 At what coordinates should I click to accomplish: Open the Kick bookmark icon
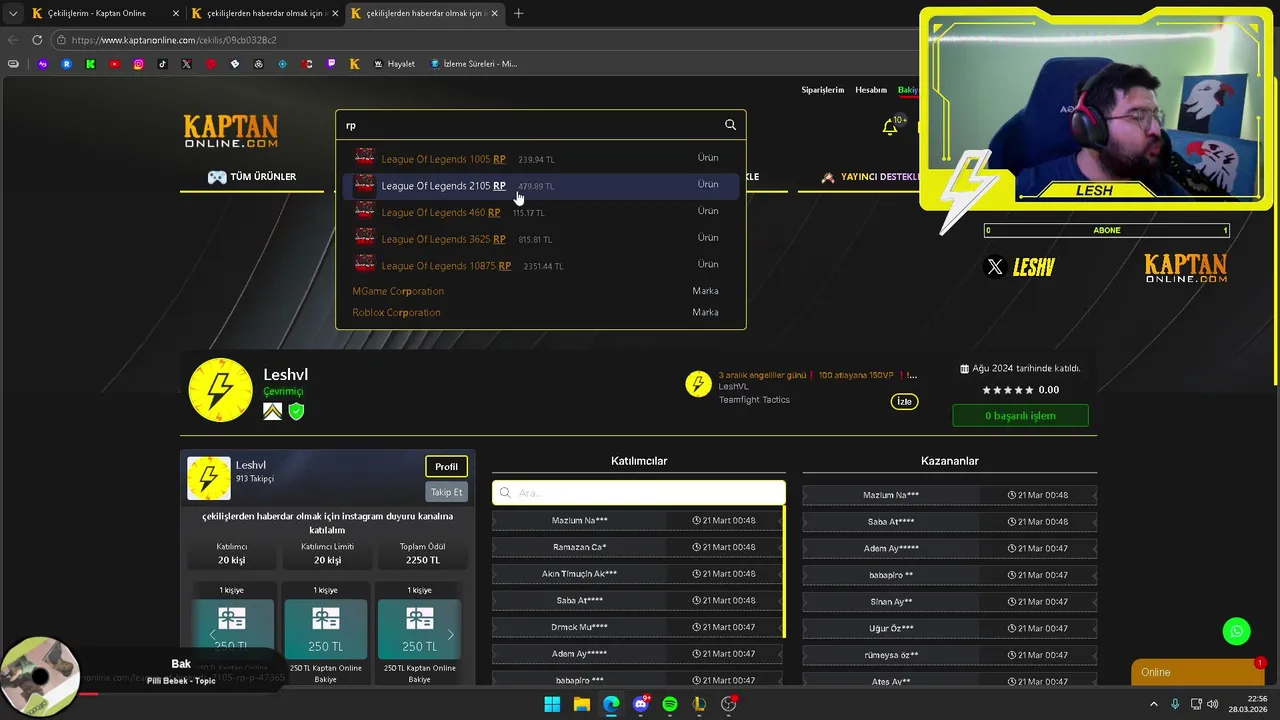pos(90,64)
